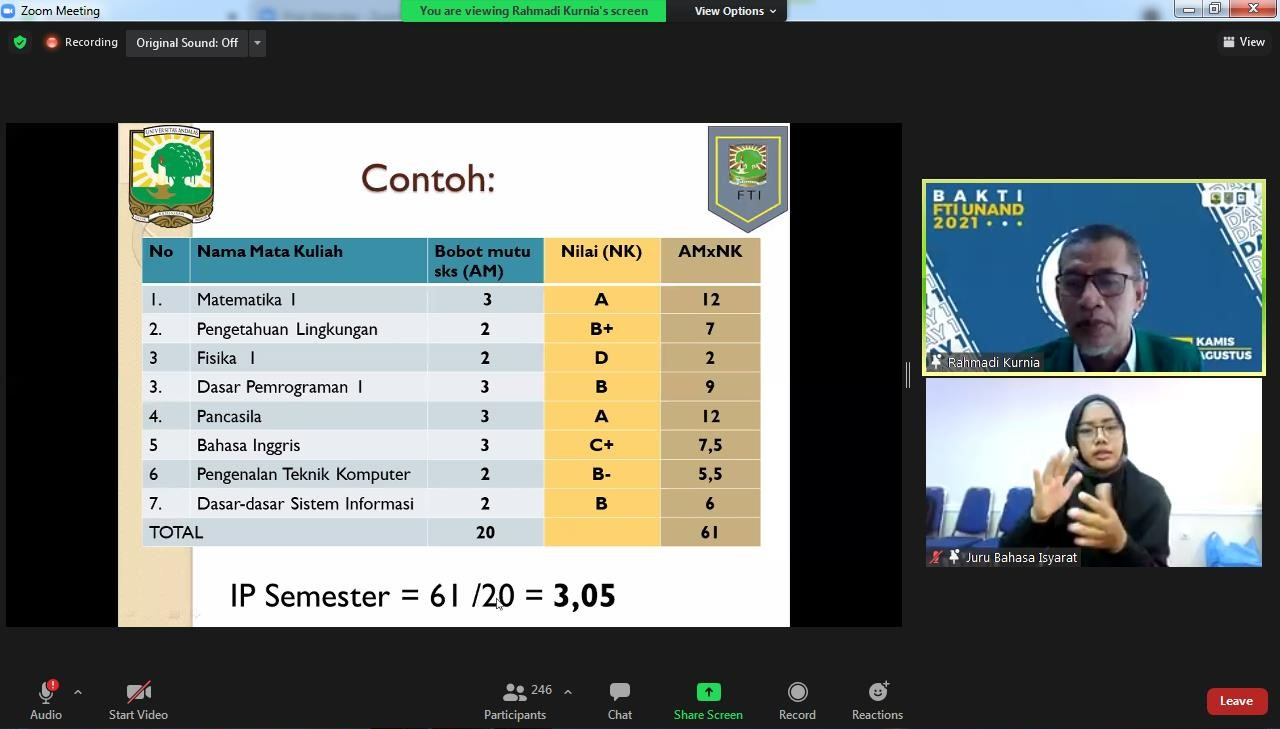Unmute using the Audio microphone icon
The image size is (1280, 729).
tap(45, 692)
